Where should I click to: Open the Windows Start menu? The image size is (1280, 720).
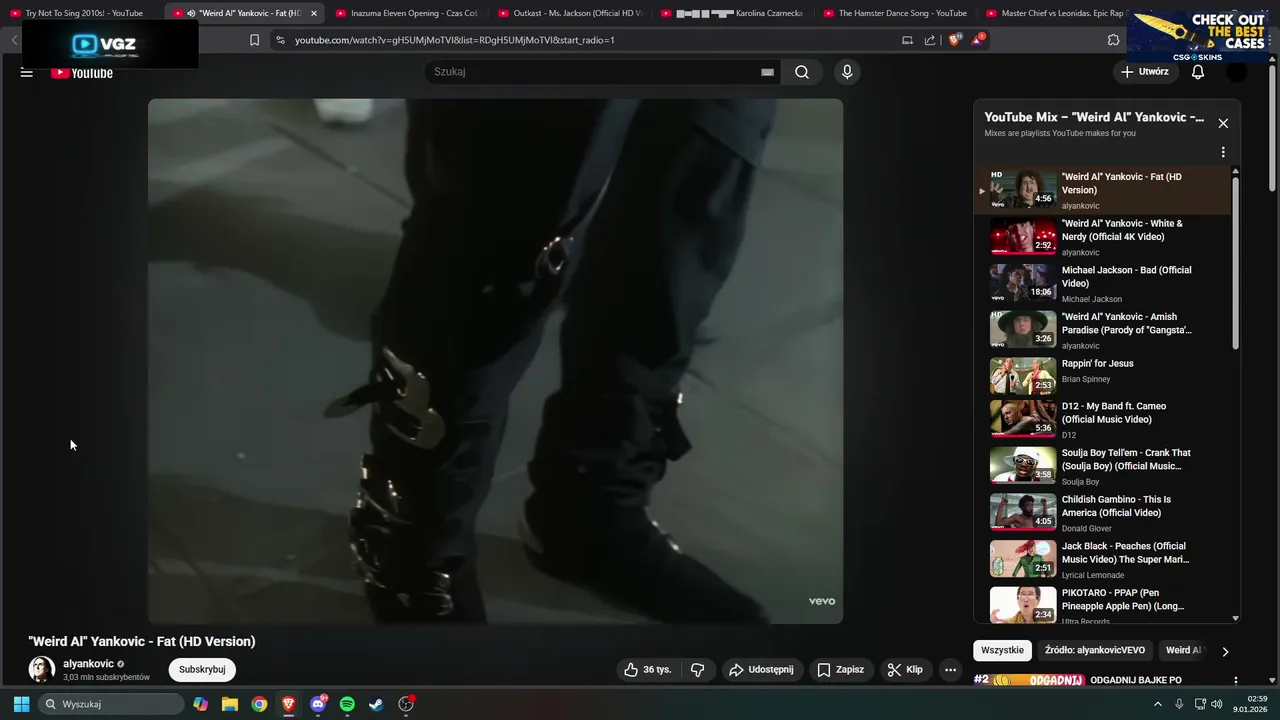21,704
